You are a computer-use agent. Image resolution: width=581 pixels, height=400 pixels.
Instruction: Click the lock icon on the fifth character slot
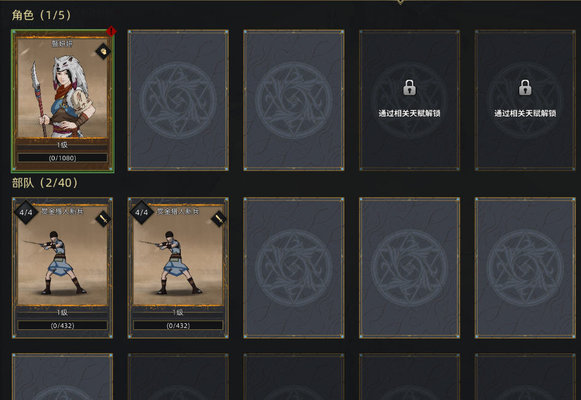click(x=525, y=87)
